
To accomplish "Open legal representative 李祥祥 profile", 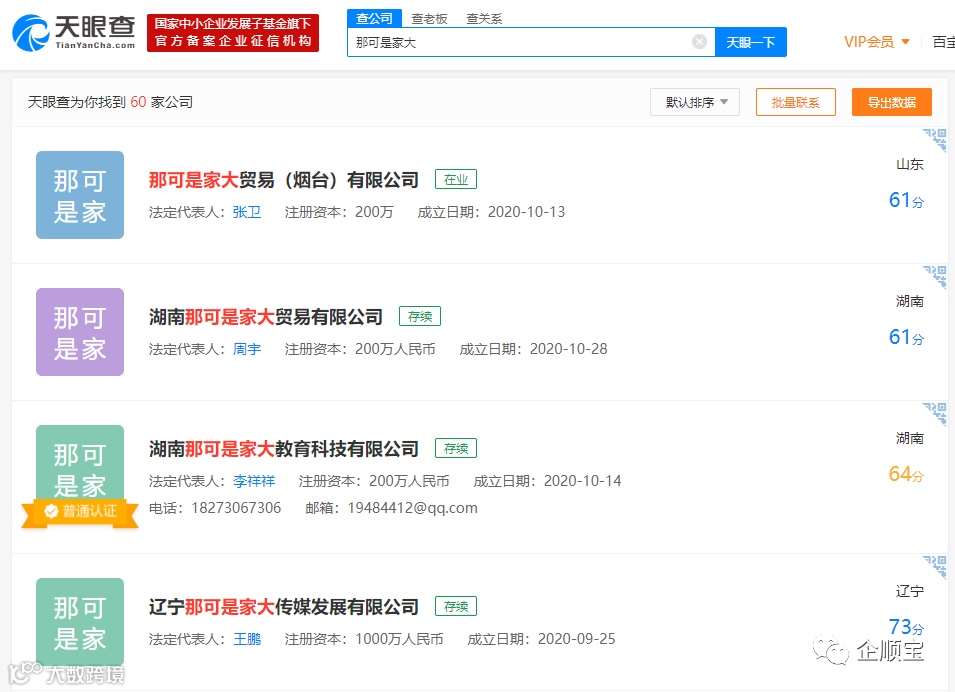I will (254, 481).
